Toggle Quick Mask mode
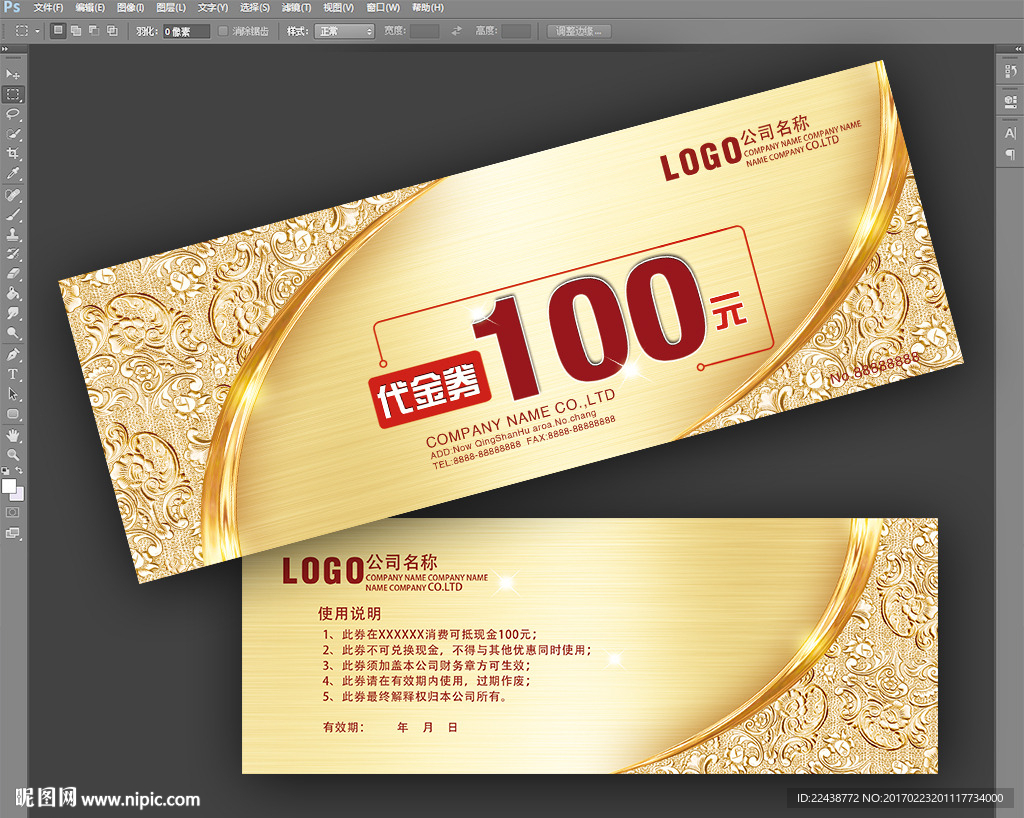Screen dimensions: 1024x818 (x=12, y=512)
